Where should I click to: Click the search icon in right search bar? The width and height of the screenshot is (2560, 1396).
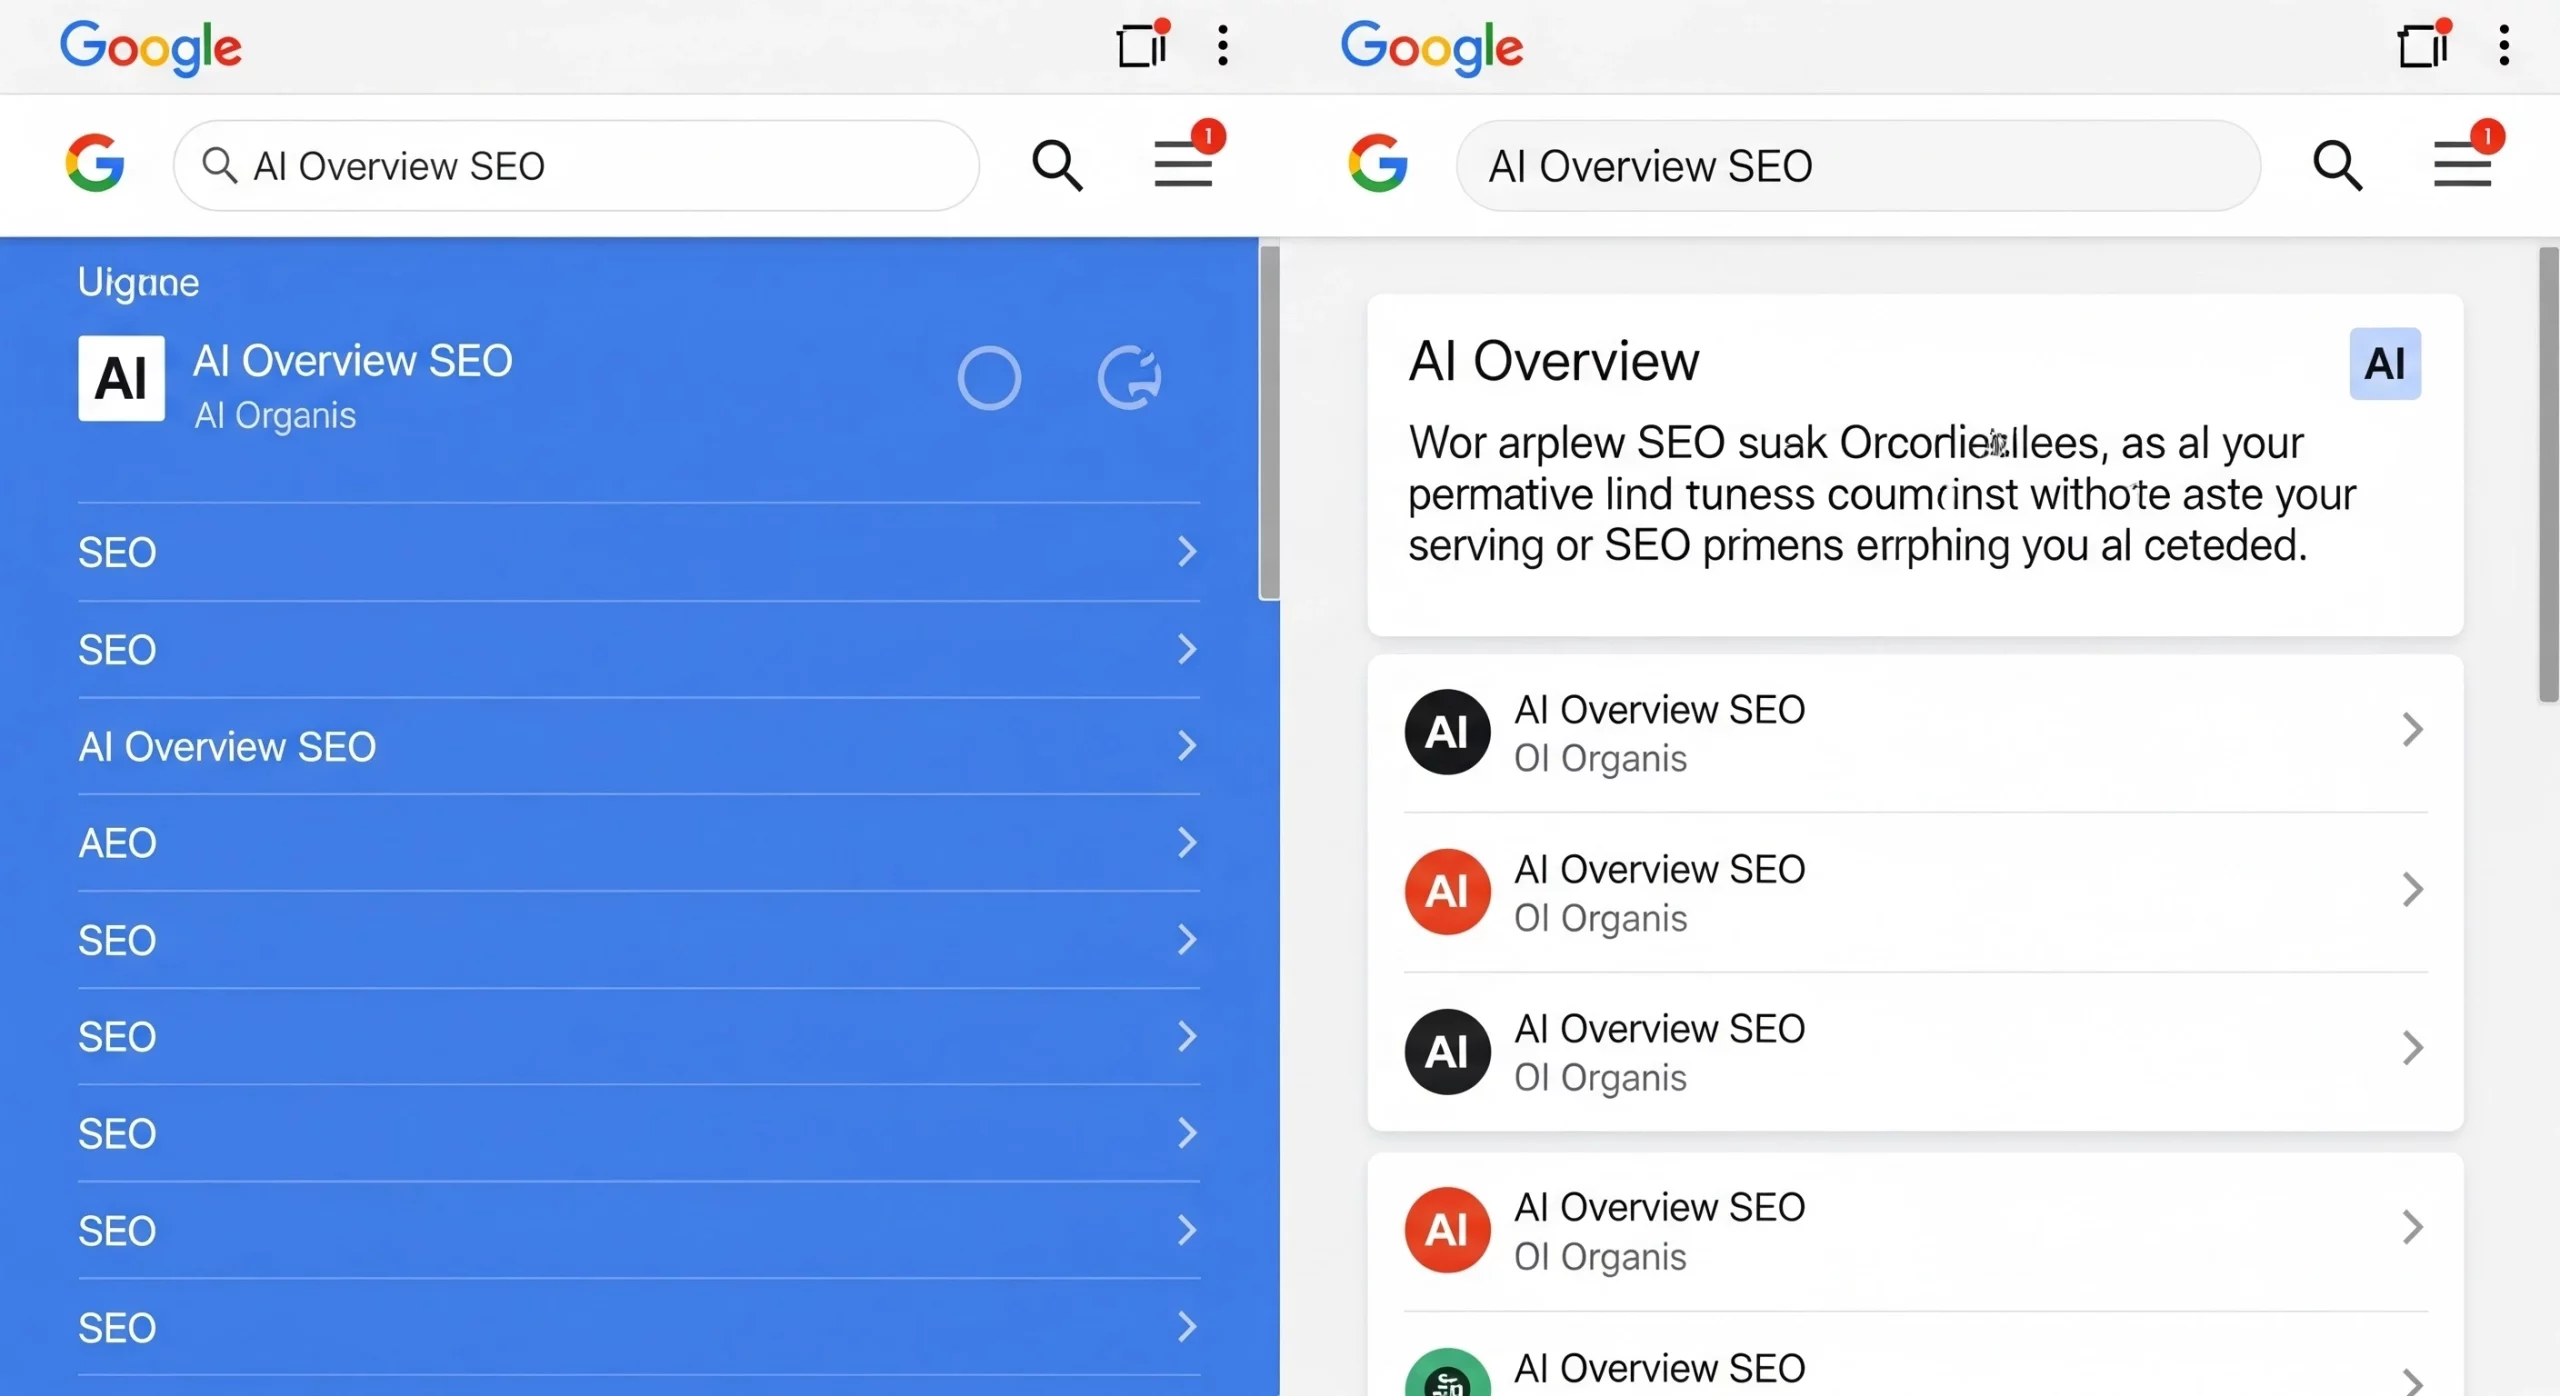[2339, 165]
